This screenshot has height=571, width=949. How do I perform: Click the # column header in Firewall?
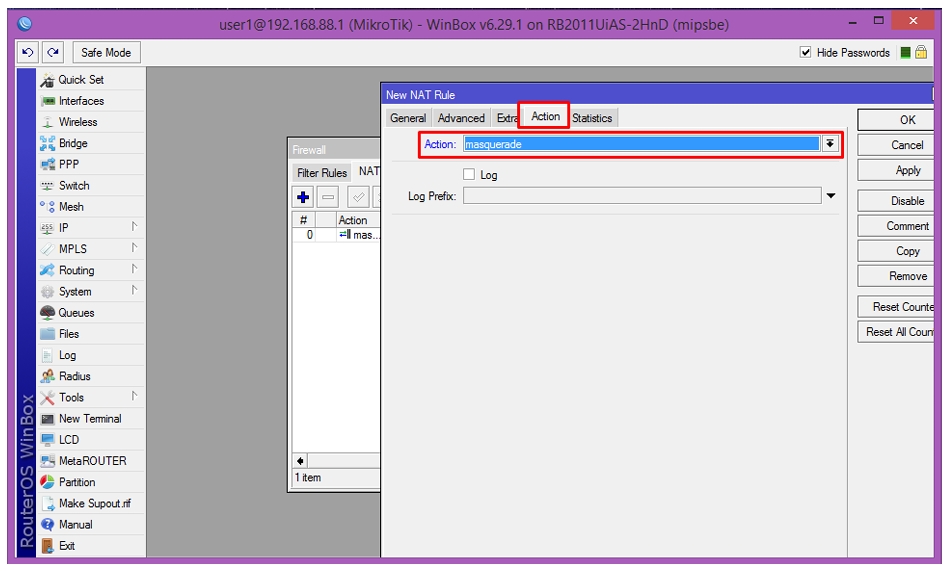(304, 220)
